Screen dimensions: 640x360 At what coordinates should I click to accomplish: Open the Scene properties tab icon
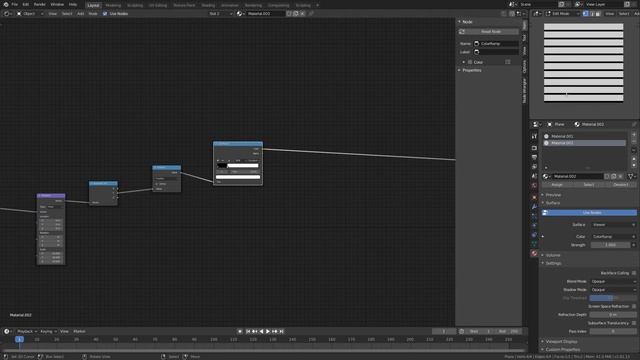534,176
